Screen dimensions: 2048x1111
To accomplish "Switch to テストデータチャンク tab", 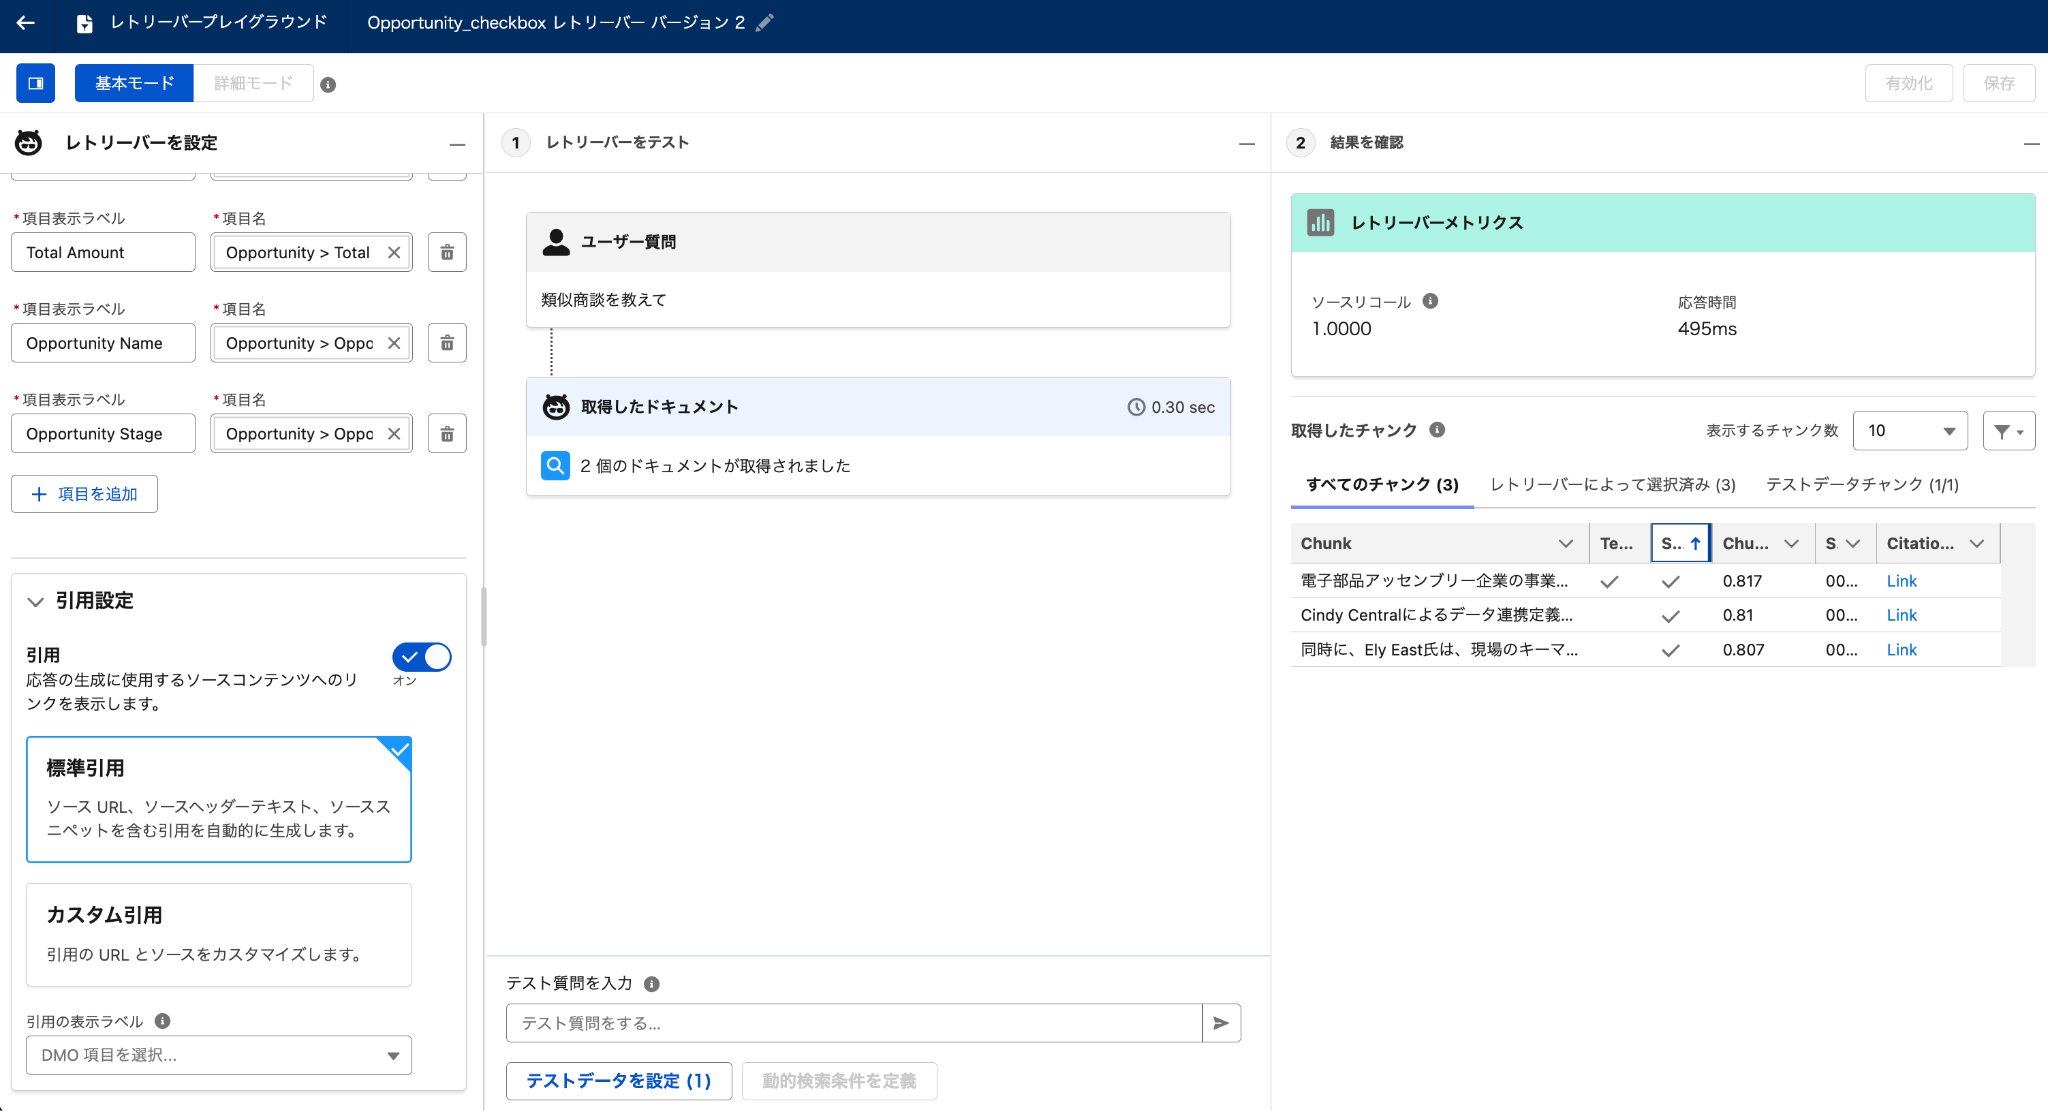I will 1863,485.
